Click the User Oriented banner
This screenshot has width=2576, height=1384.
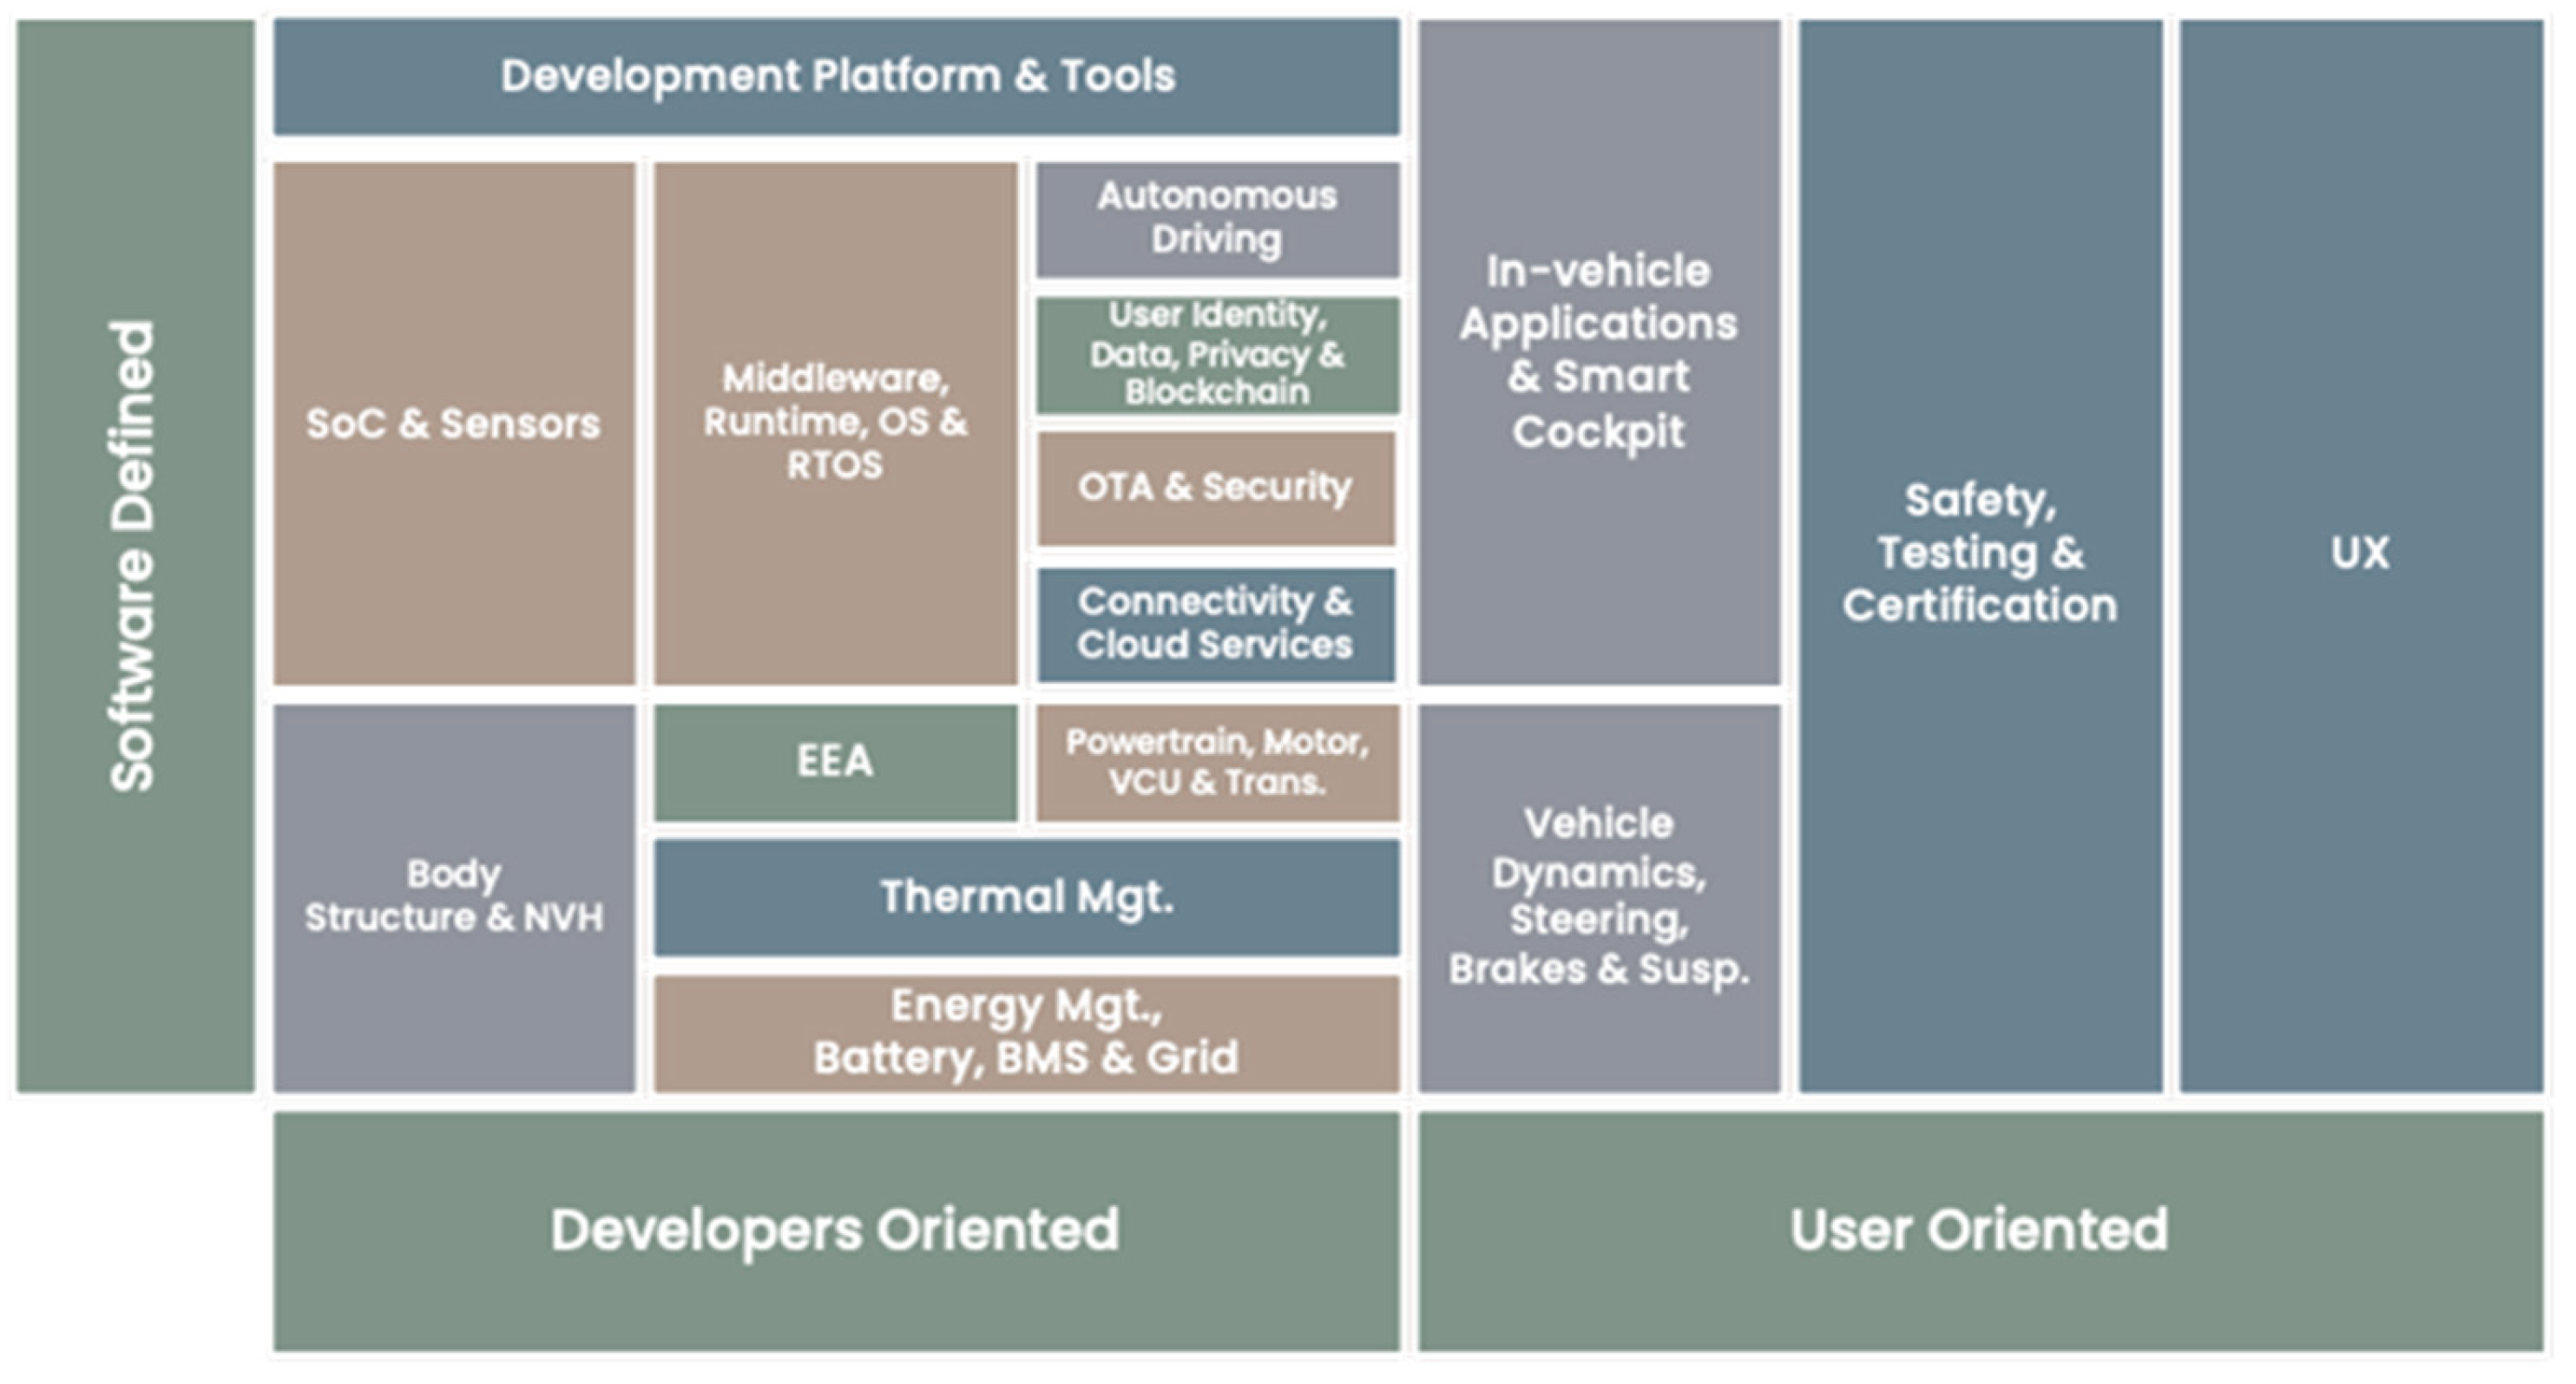1979,1230
